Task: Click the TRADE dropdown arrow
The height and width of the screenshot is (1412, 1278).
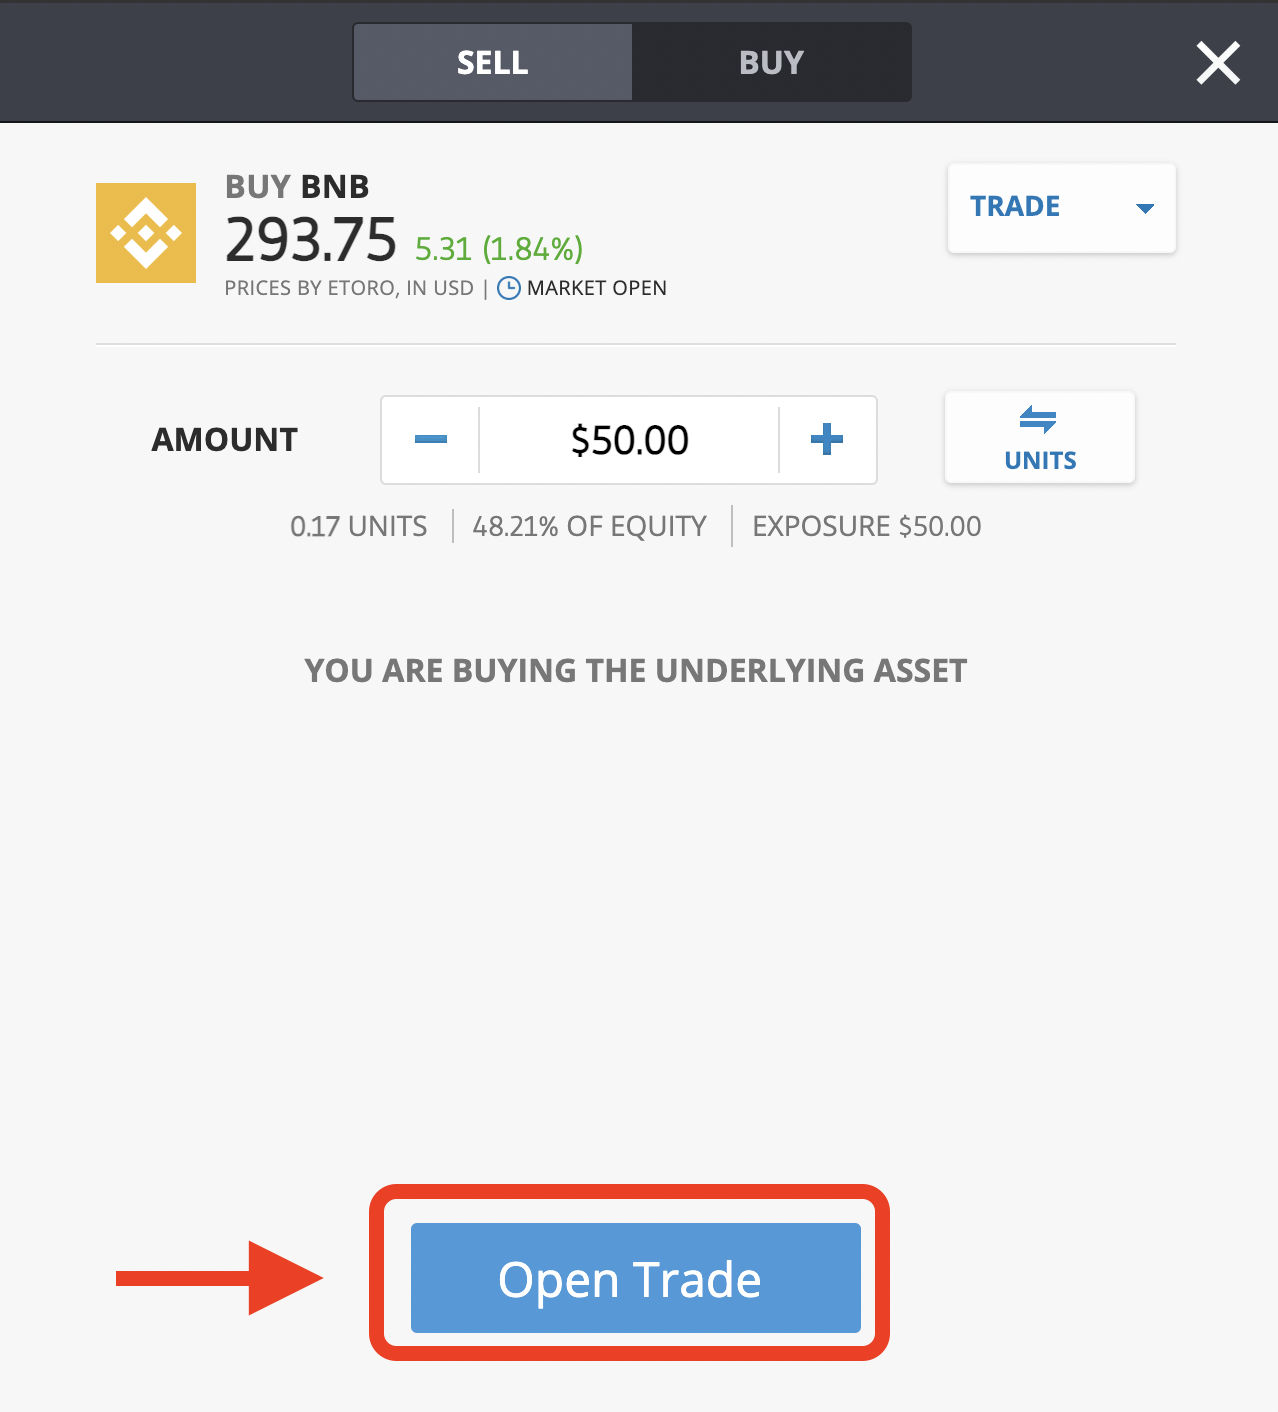Action: tap(1145, 208)
